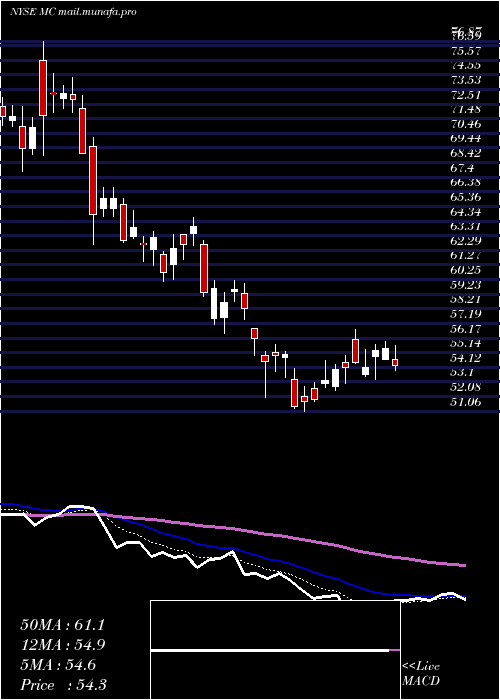Select the 63.31 price axis label
The height and width of the screenshot is (700, 500).
[x=466, y=226]
